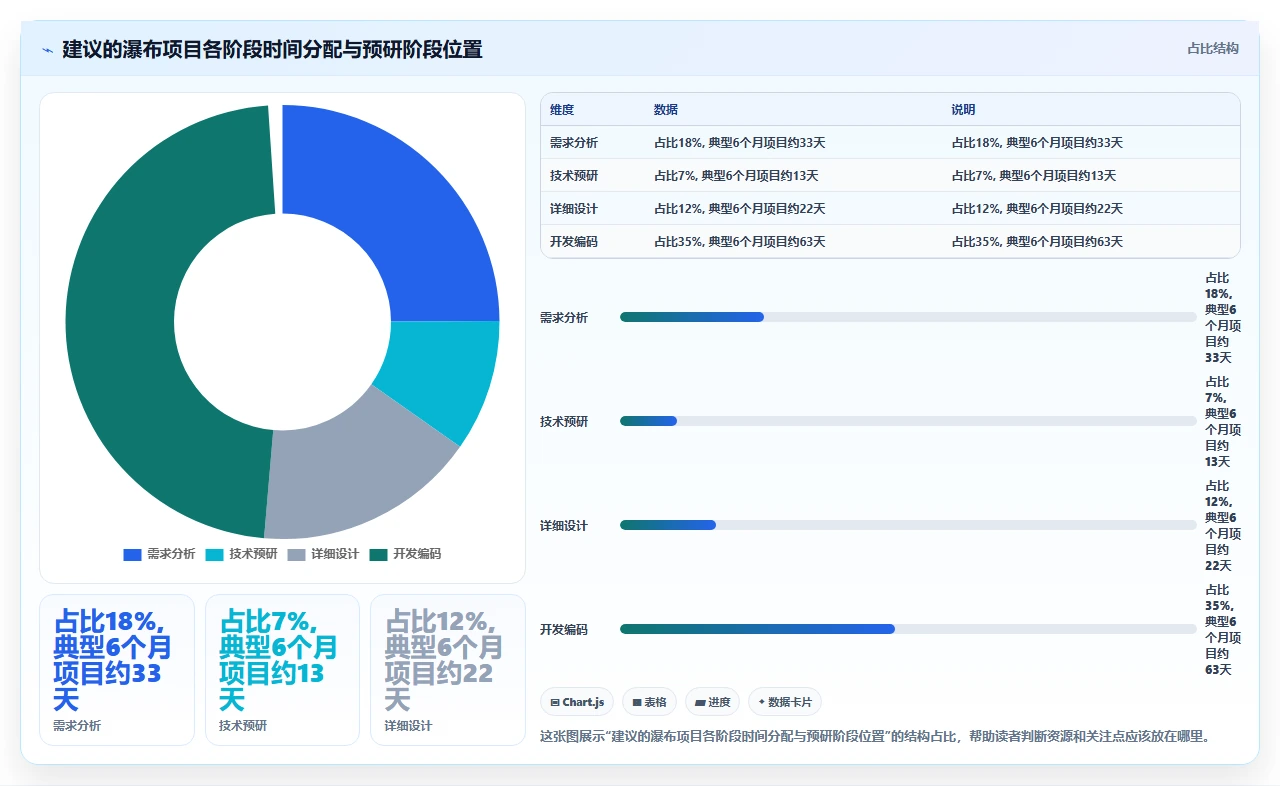The width and height of the screenshot is (1280, 786).
Task: Click the 需求分析 legend label text
Action: click(171, 554)
